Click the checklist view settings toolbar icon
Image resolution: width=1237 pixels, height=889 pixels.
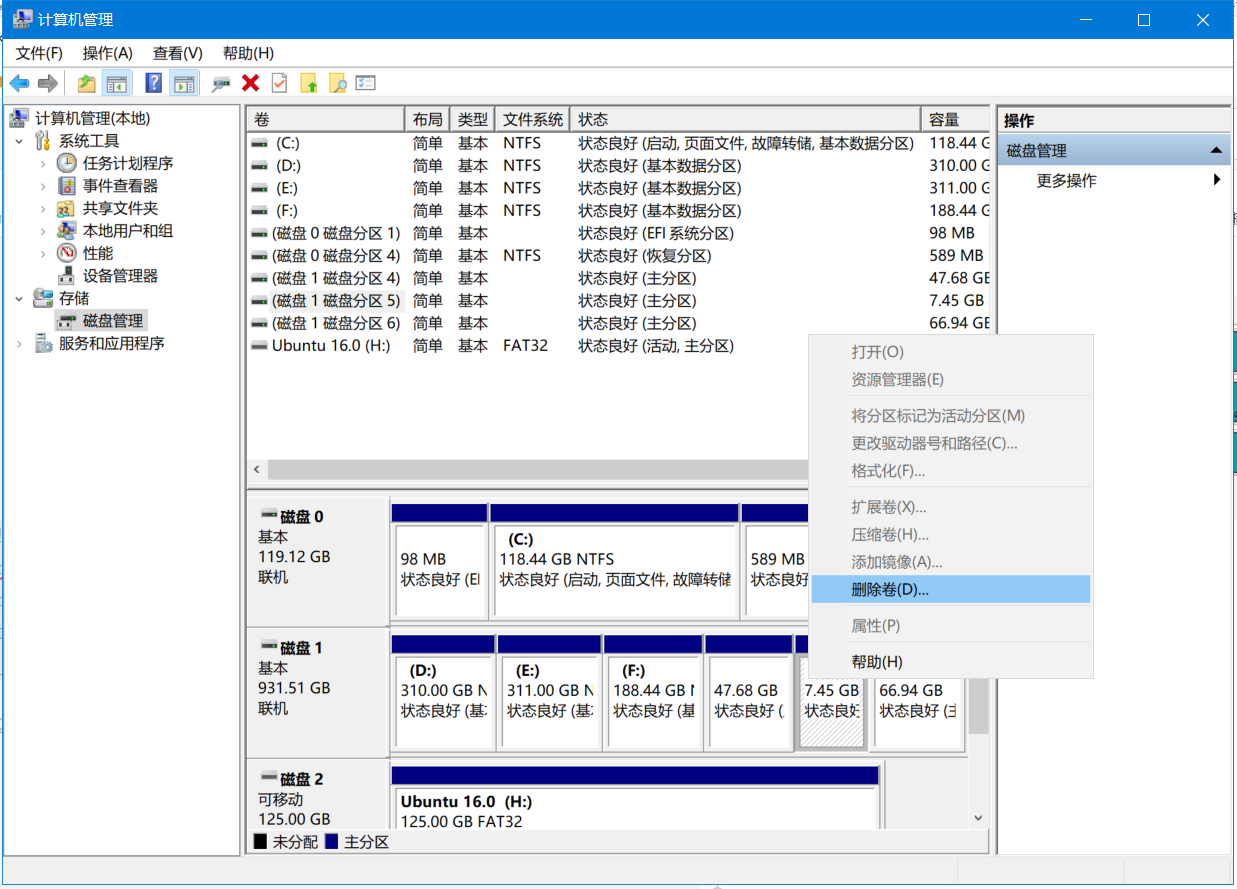tap(366, 83)
